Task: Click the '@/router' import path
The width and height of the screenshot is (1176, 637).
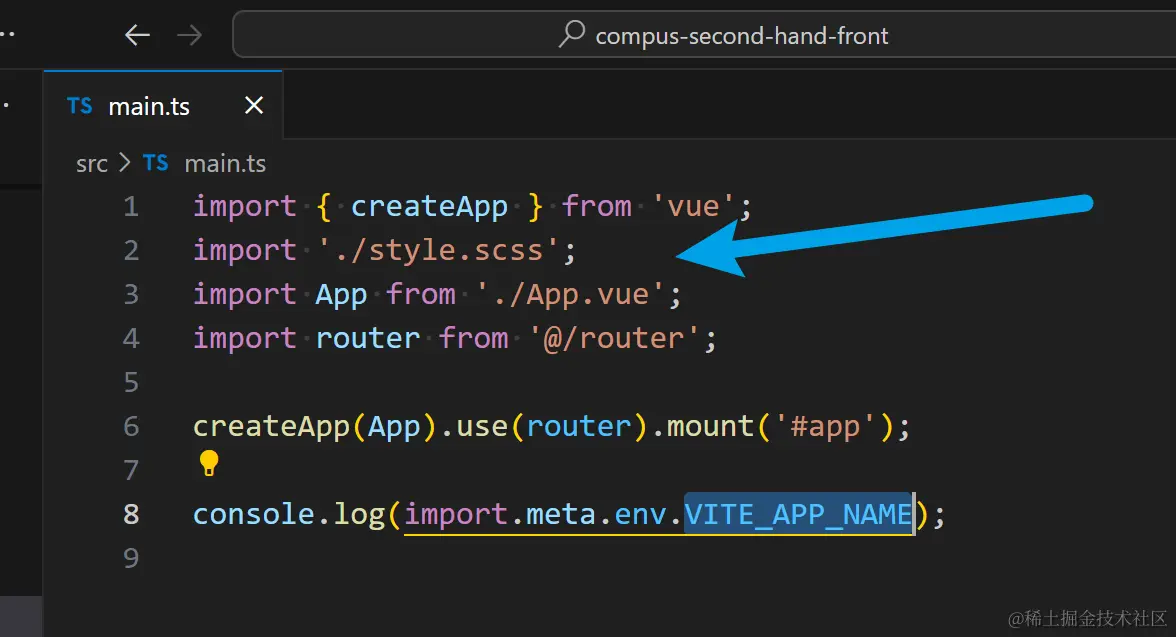Action: [614, 338]
